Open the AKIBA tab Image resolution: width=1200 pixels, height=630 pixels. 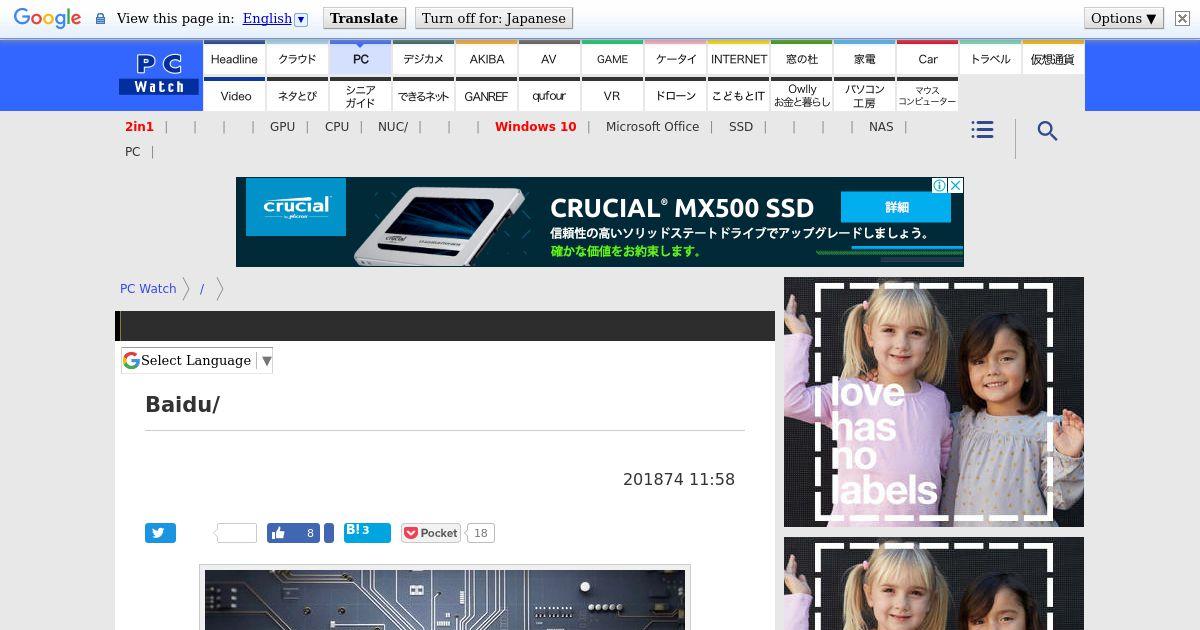pos(487,58)
